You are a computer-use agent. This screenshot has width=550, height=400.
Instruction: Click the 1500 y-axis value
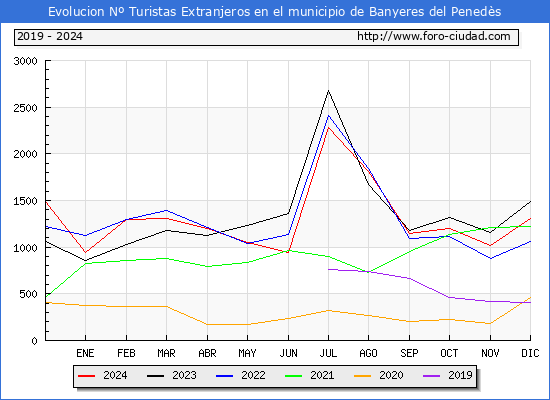tap(25, 201)
